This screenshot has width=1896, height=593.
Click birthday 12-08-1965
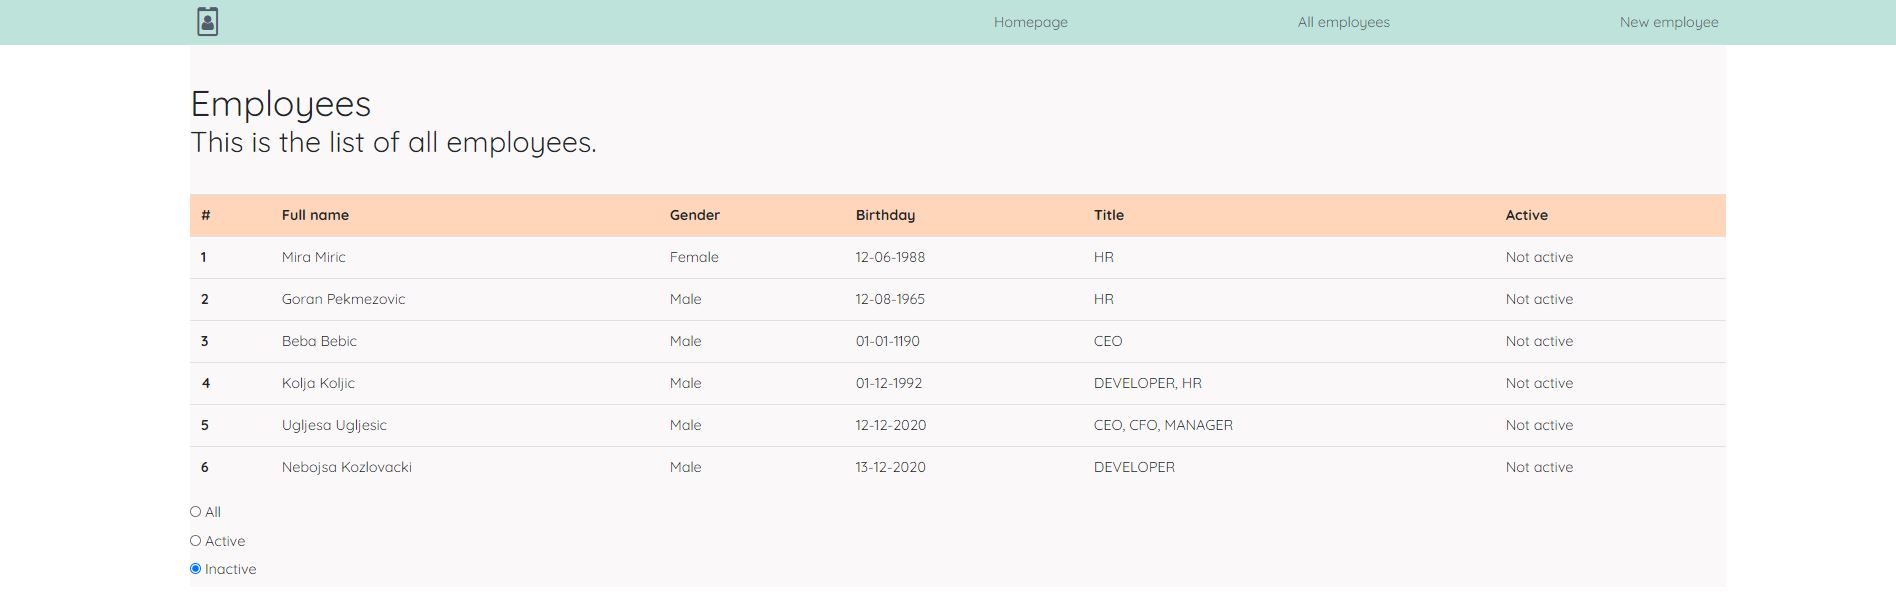tap(890, 299)
